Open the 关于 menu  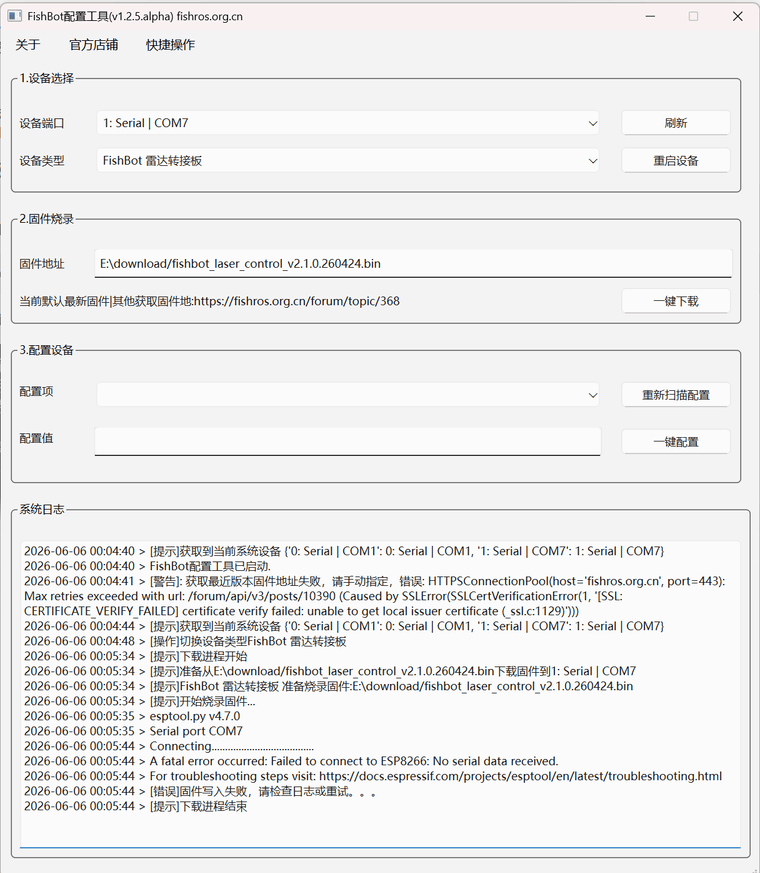pyautogui.click(x=28, y=45)
